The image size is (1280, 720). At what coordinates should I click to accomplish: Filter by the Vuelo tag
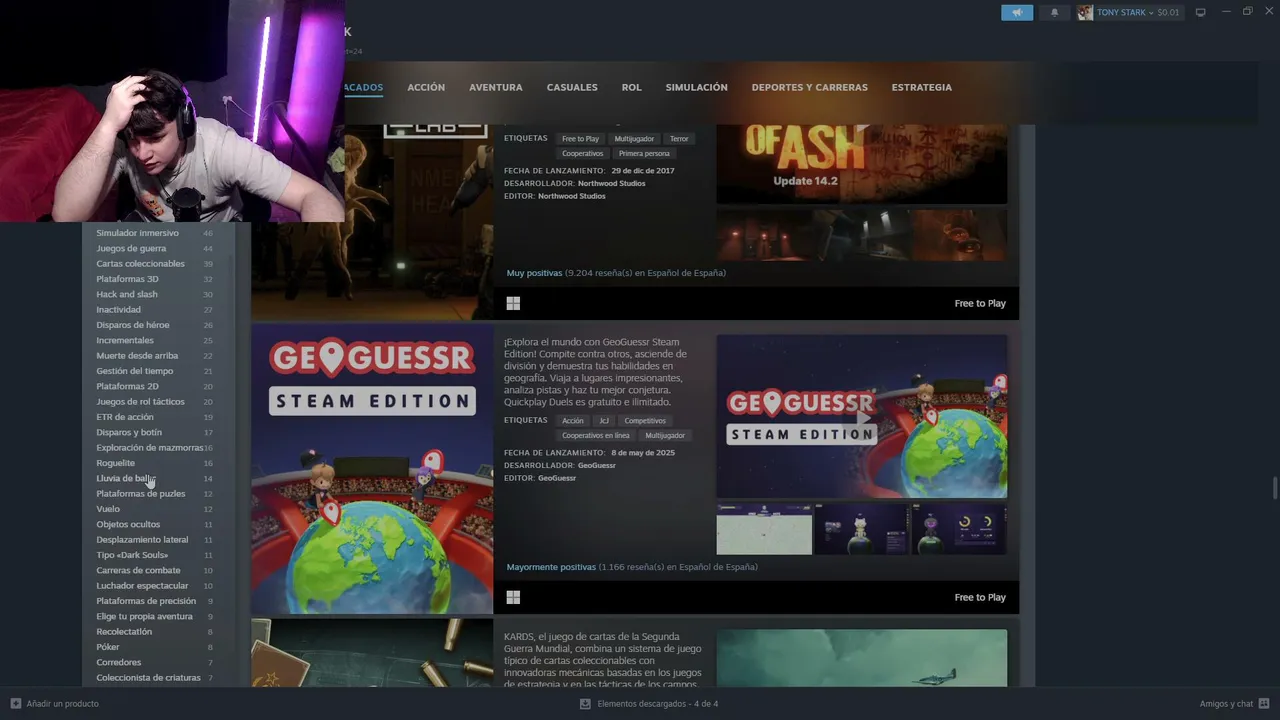coord(108,509)
